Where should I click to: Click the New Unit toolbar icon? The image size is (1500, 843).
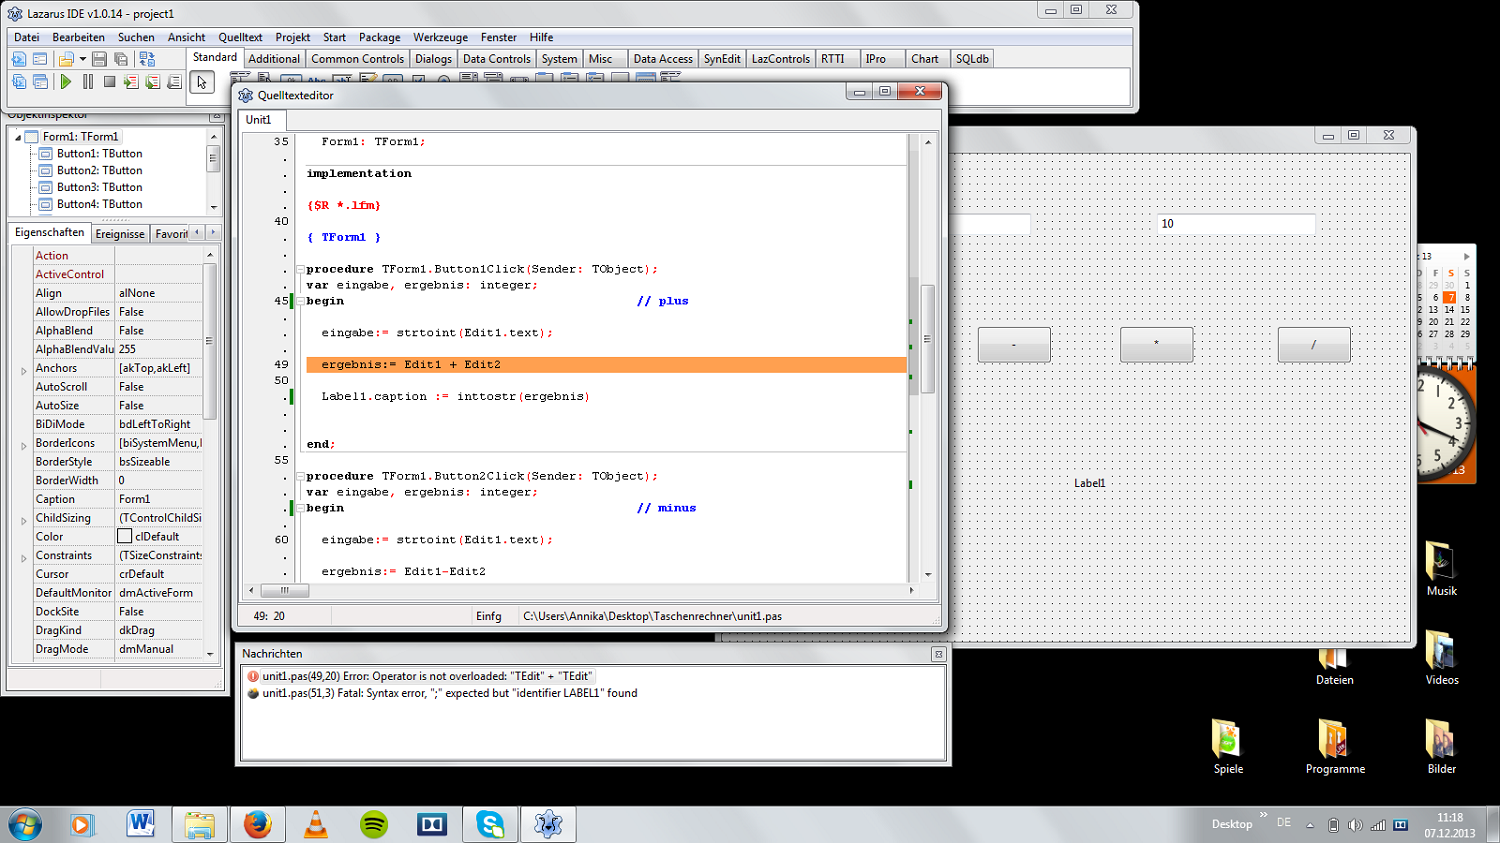coord(19,60)
